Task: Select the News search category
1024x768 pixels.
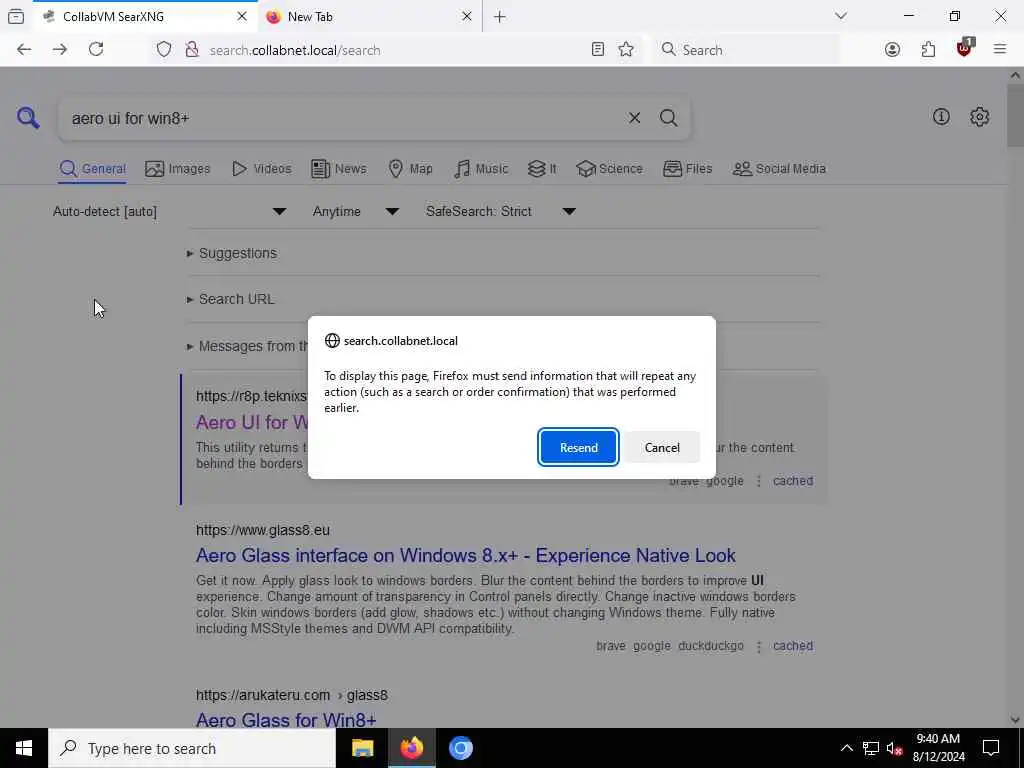Action: pos(339,169)
